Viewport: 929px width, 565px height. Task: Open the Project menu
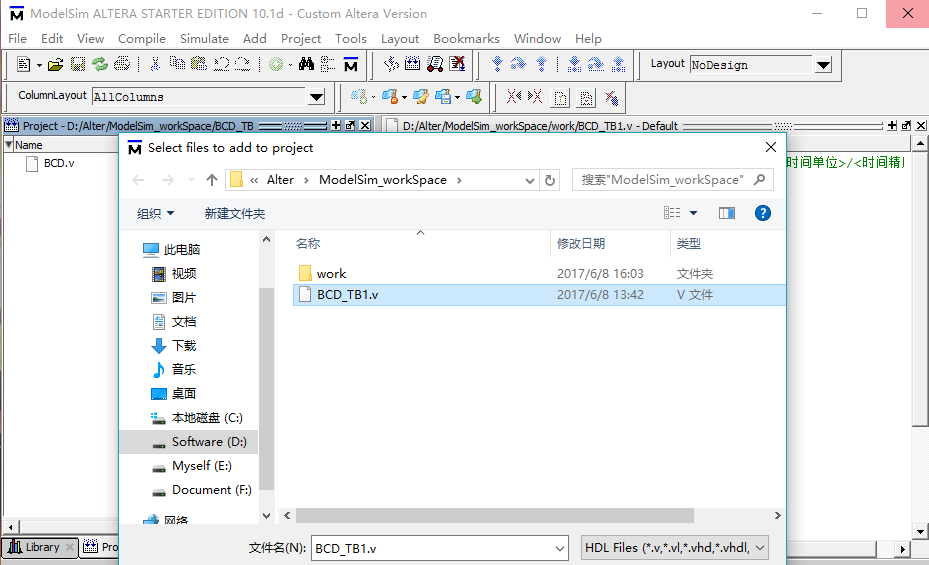301,38
